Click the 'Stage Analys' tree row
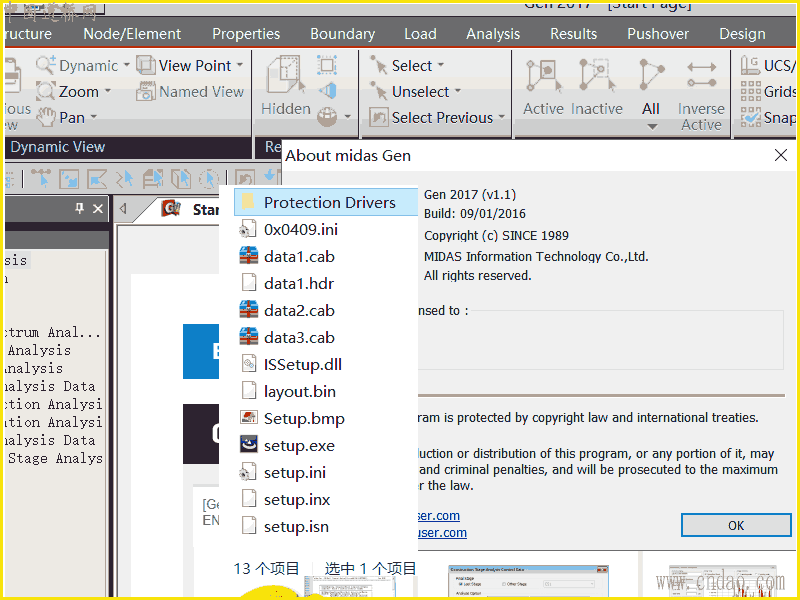Screen dimensions: 800x600 pyautogui.click(x=54, y=458)
